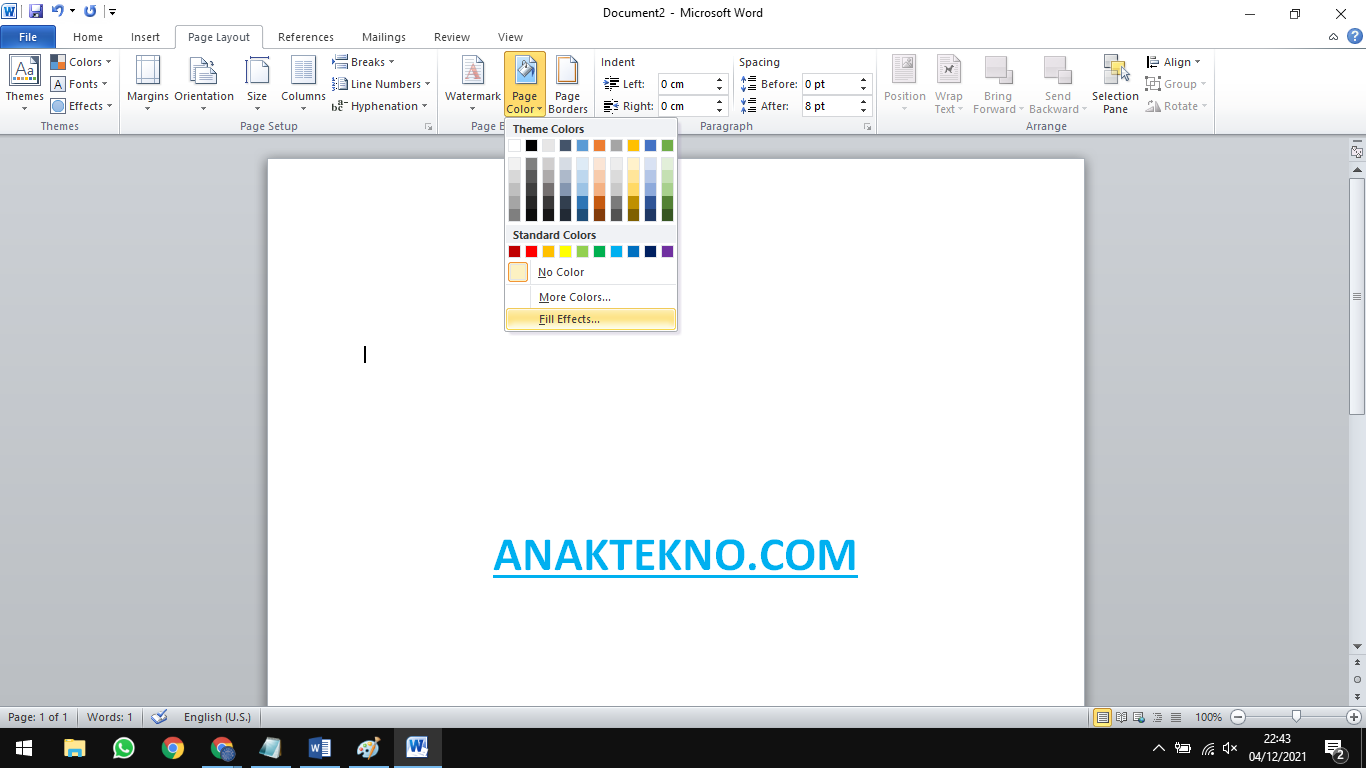This screenshot has height=768, width=1366.
Task: Click English (U.S.) language indicator
Action: 217,717
